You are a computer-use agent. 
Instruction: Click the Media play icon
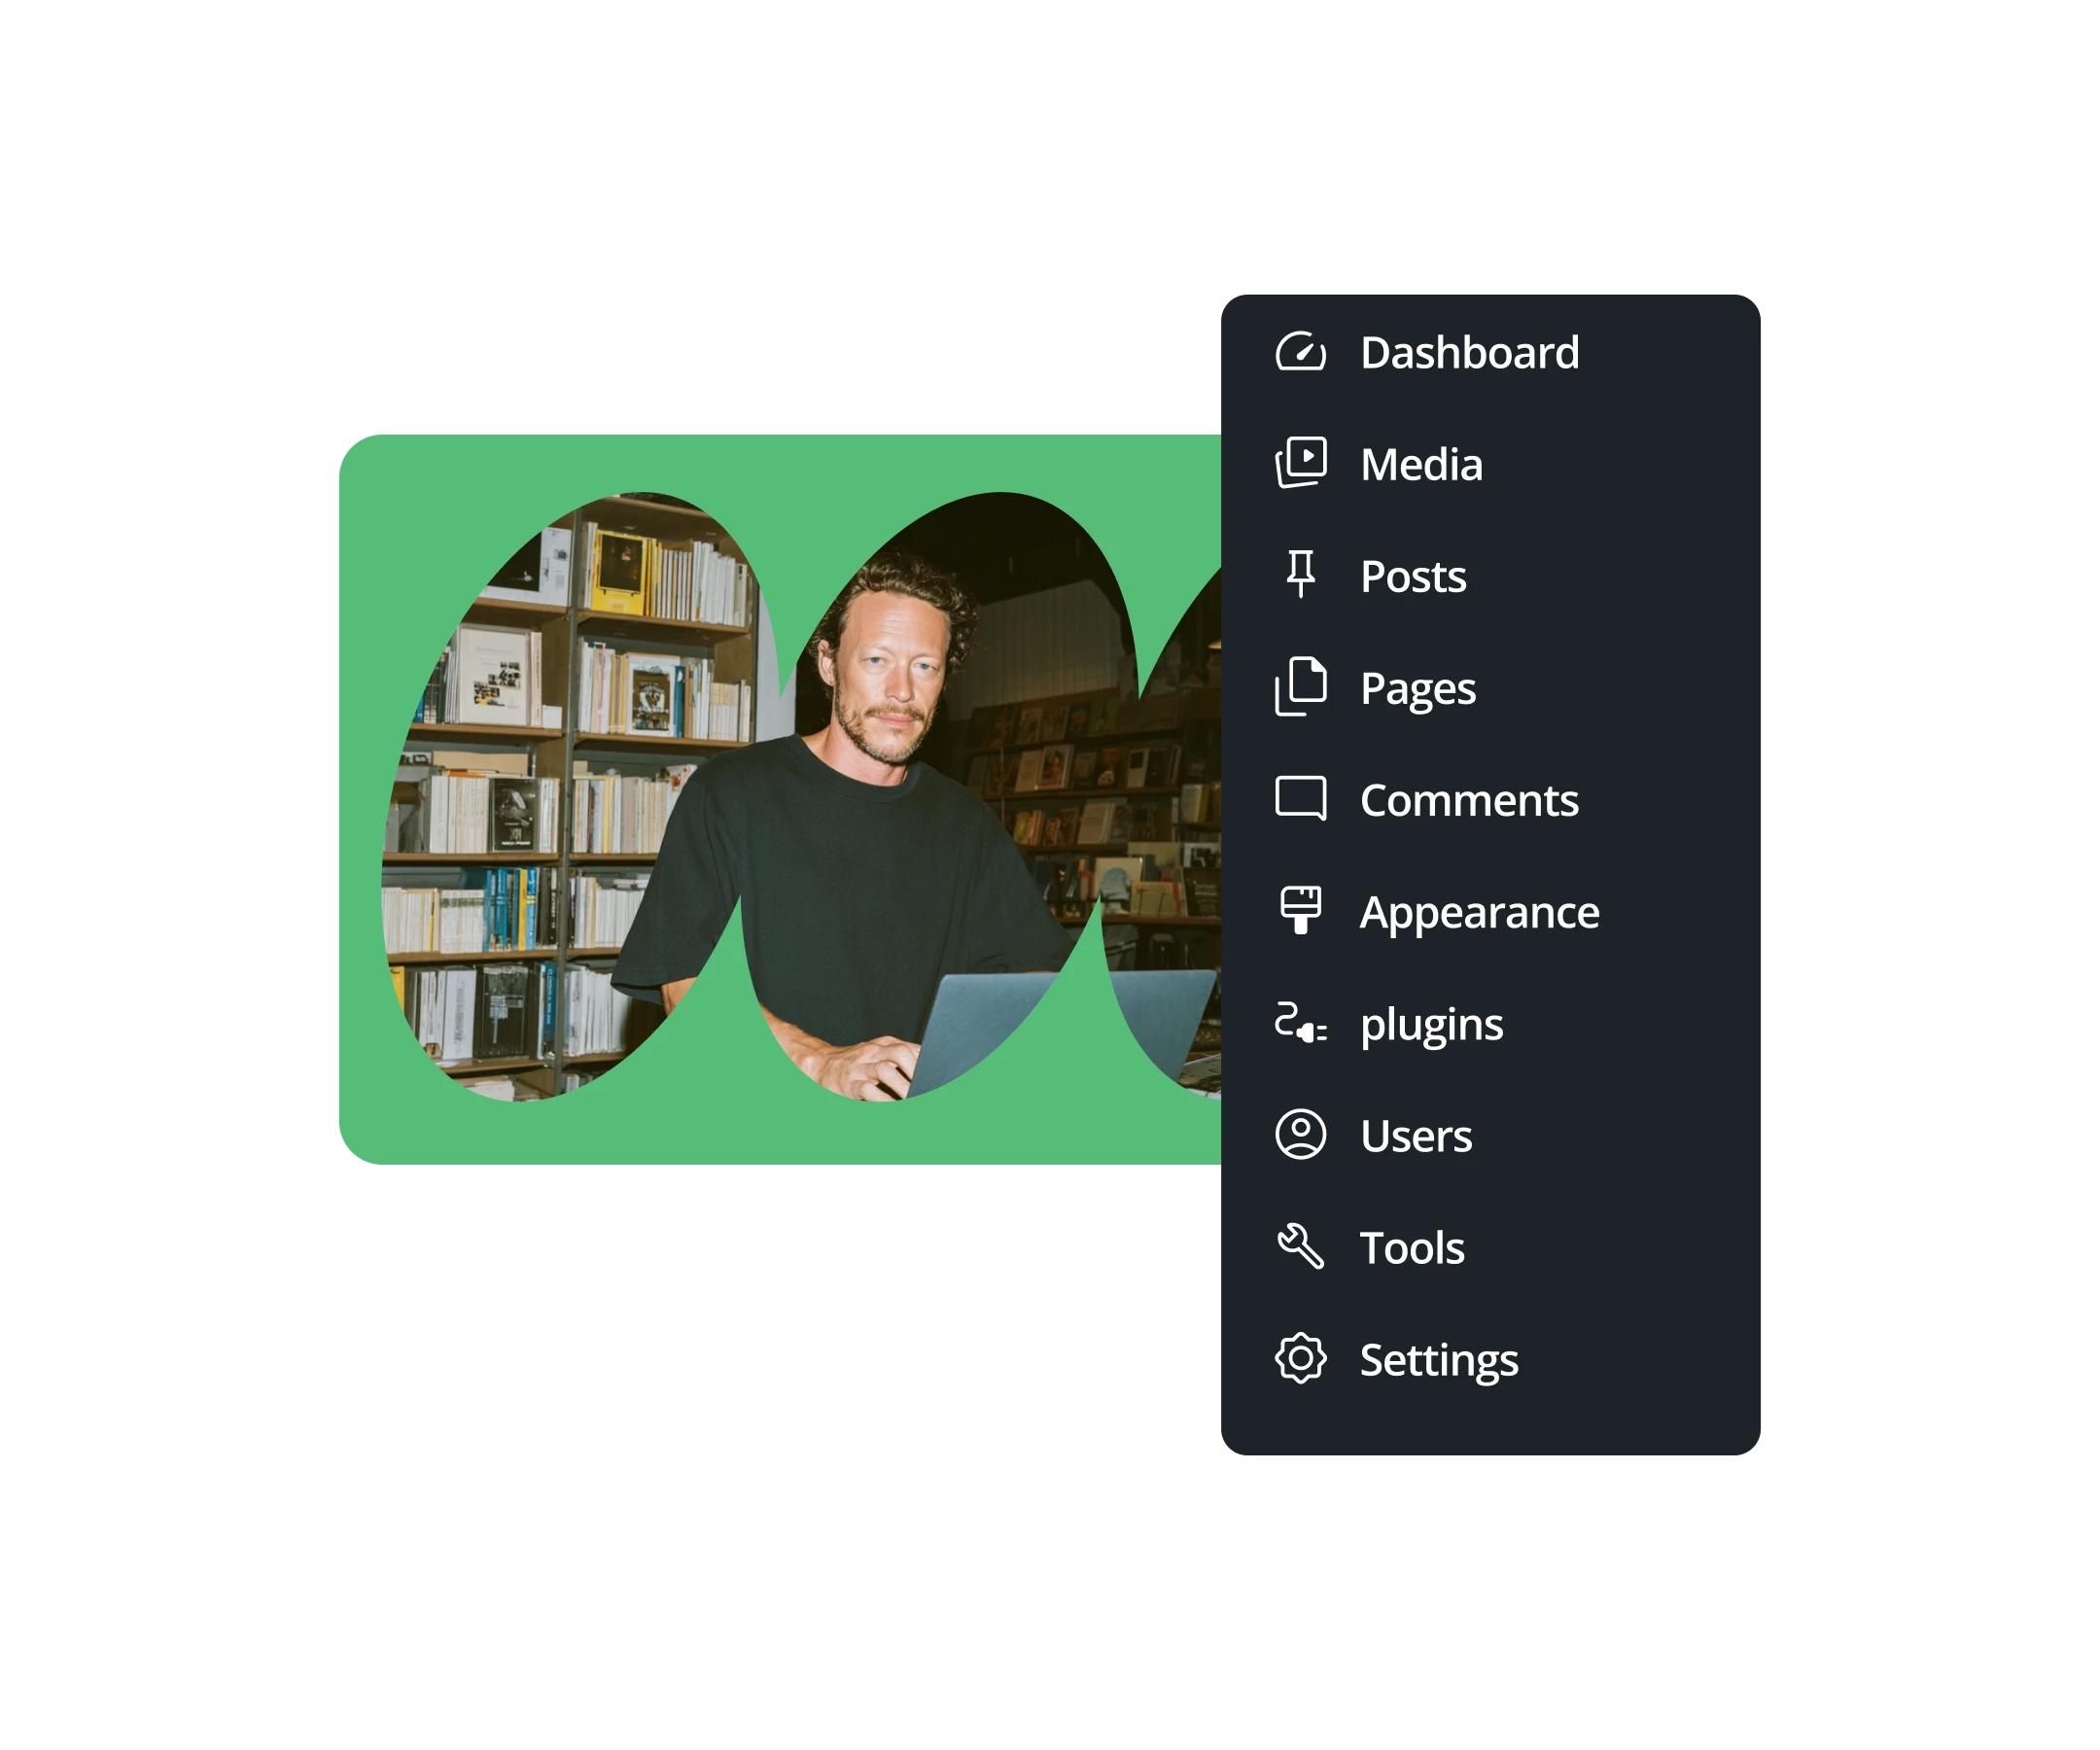tap(1300, 463)
